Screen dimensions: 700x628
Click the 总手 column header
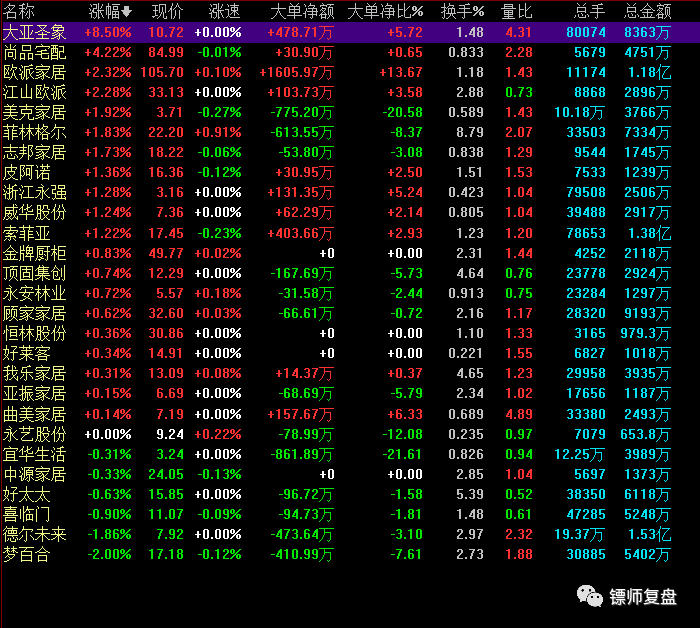coord(589,12)
